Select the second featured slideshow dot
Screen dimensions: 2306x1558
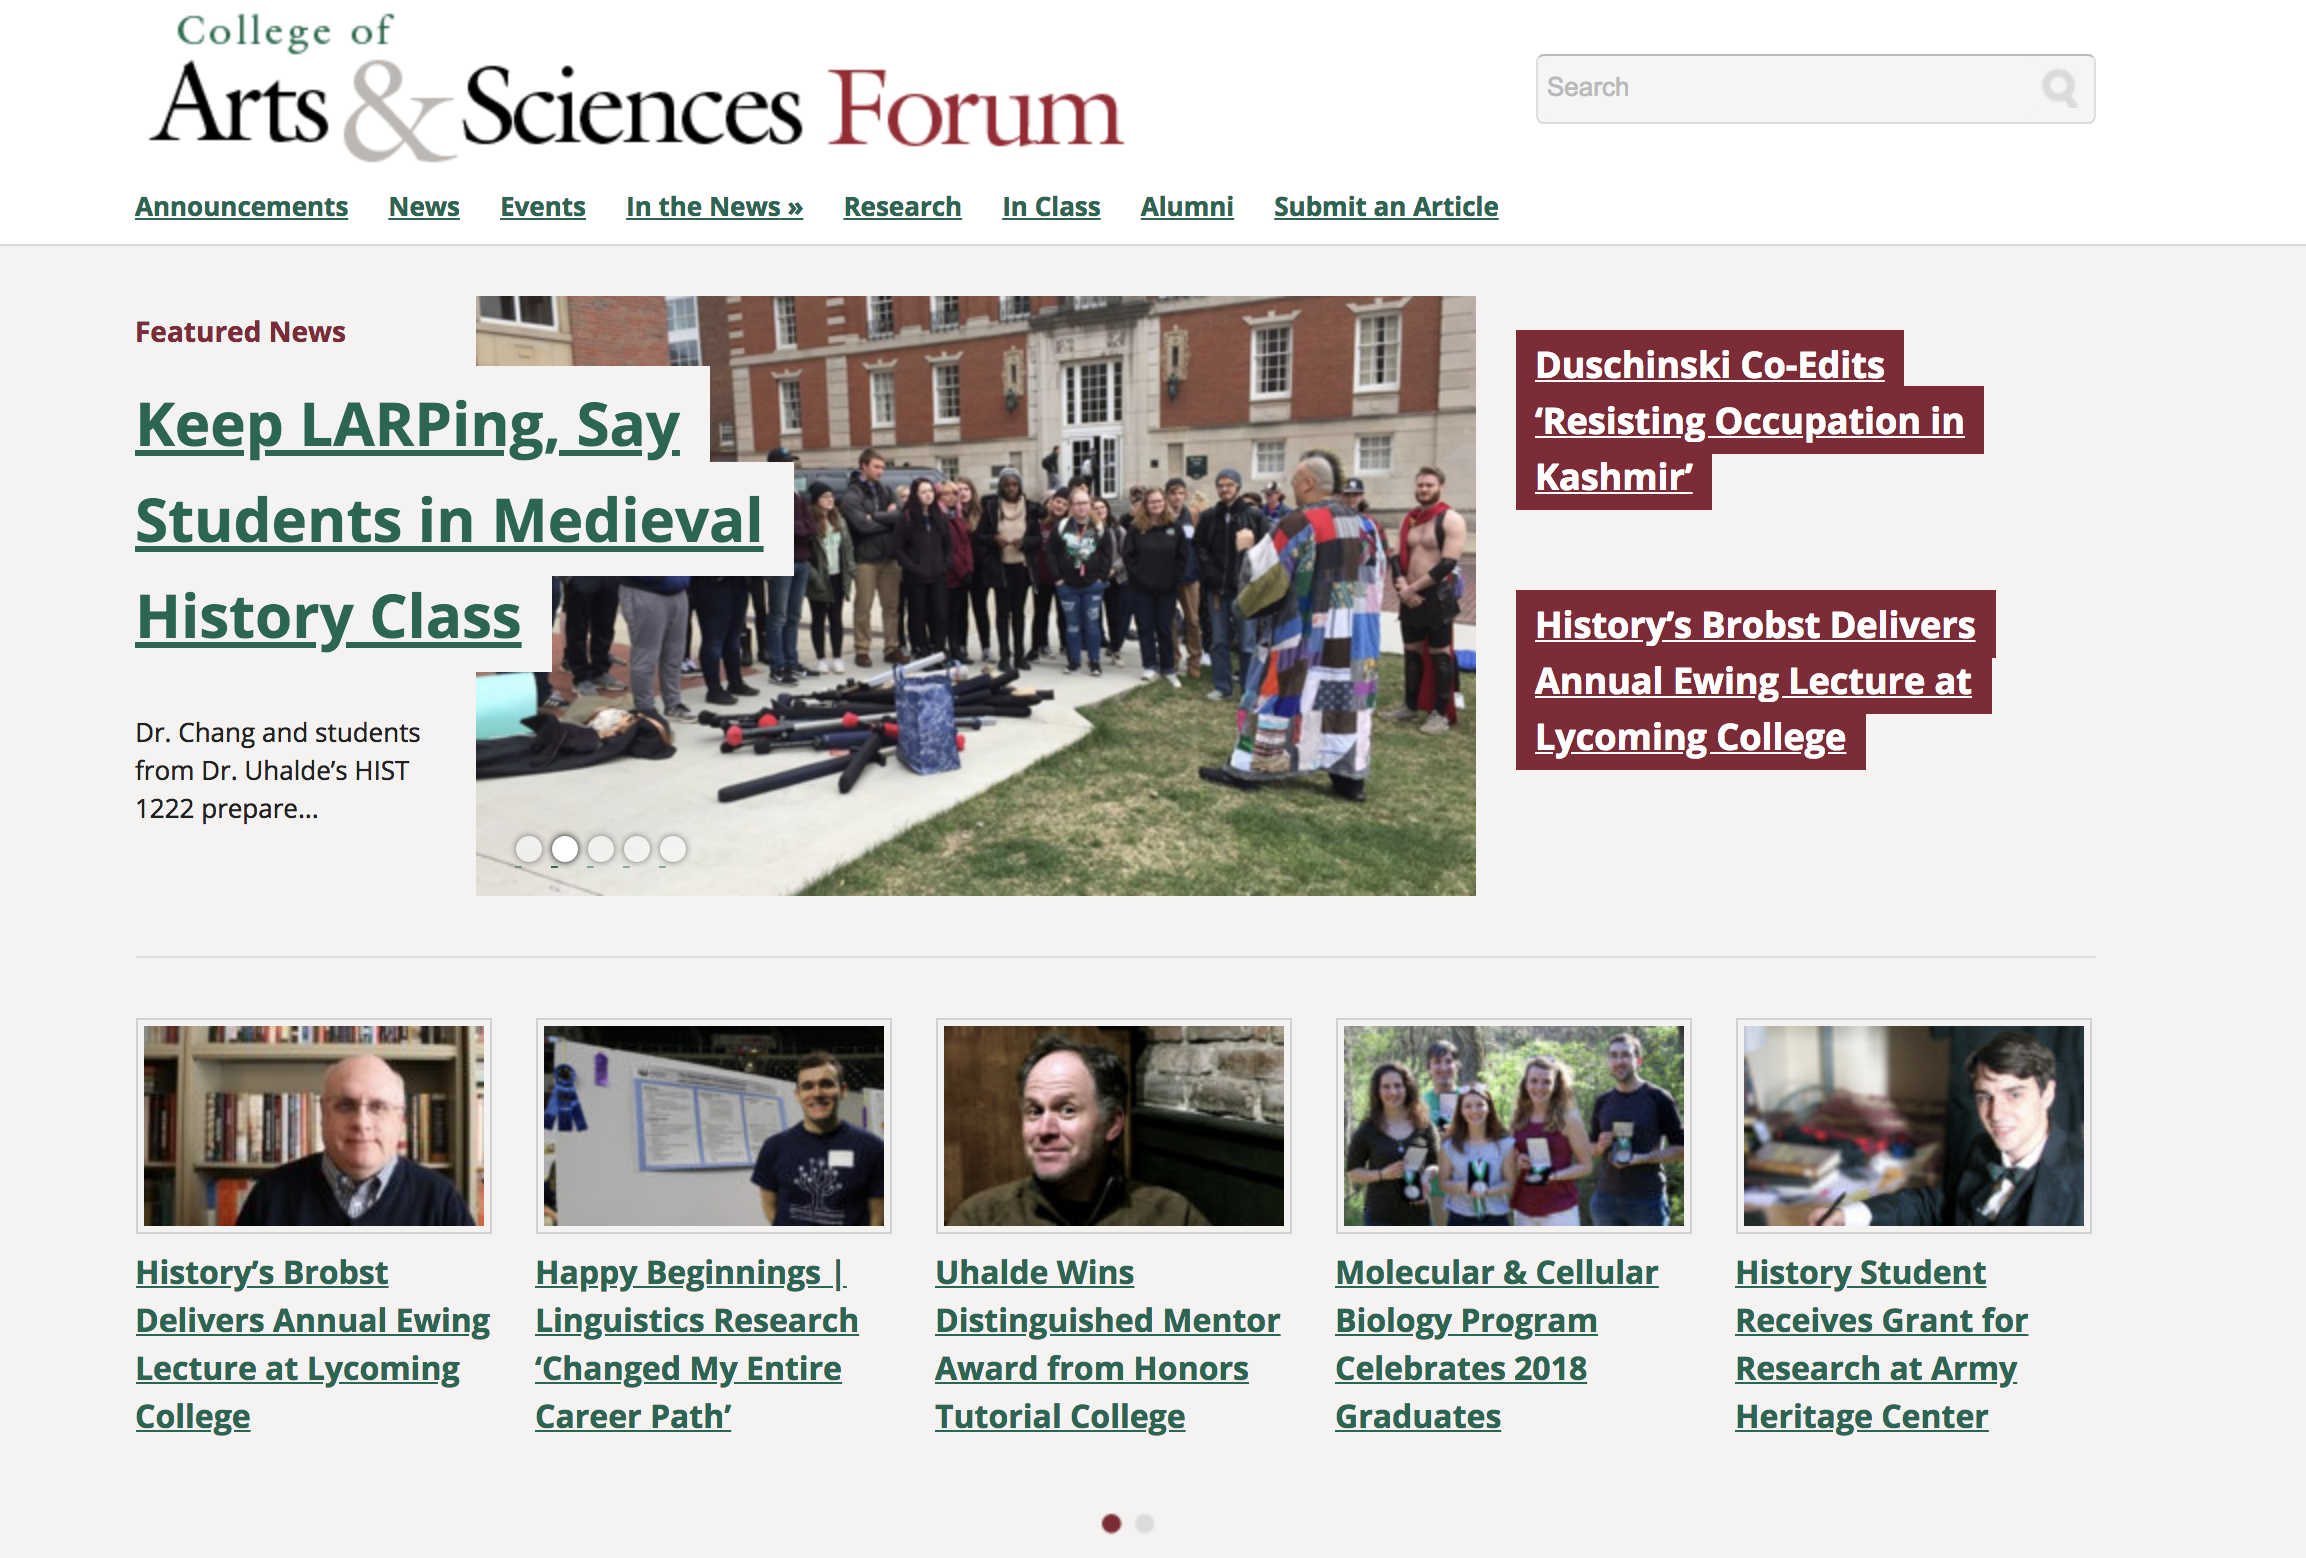(x=565, y=849)
